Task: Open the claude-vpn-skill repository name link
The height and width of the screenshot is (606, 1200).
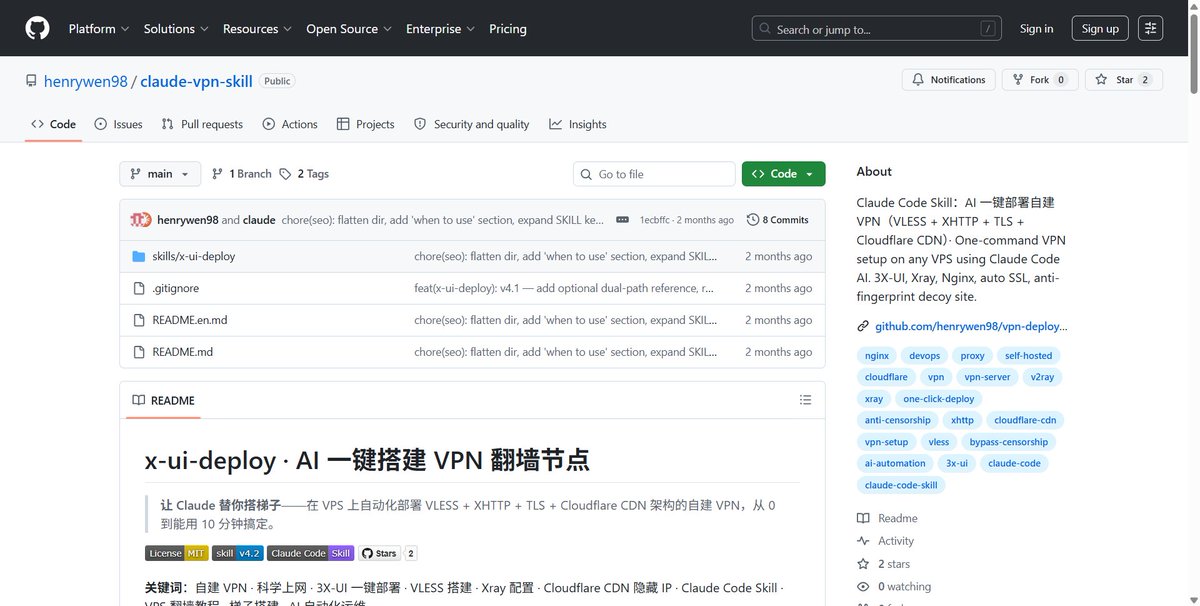Action: click(196, 81)
